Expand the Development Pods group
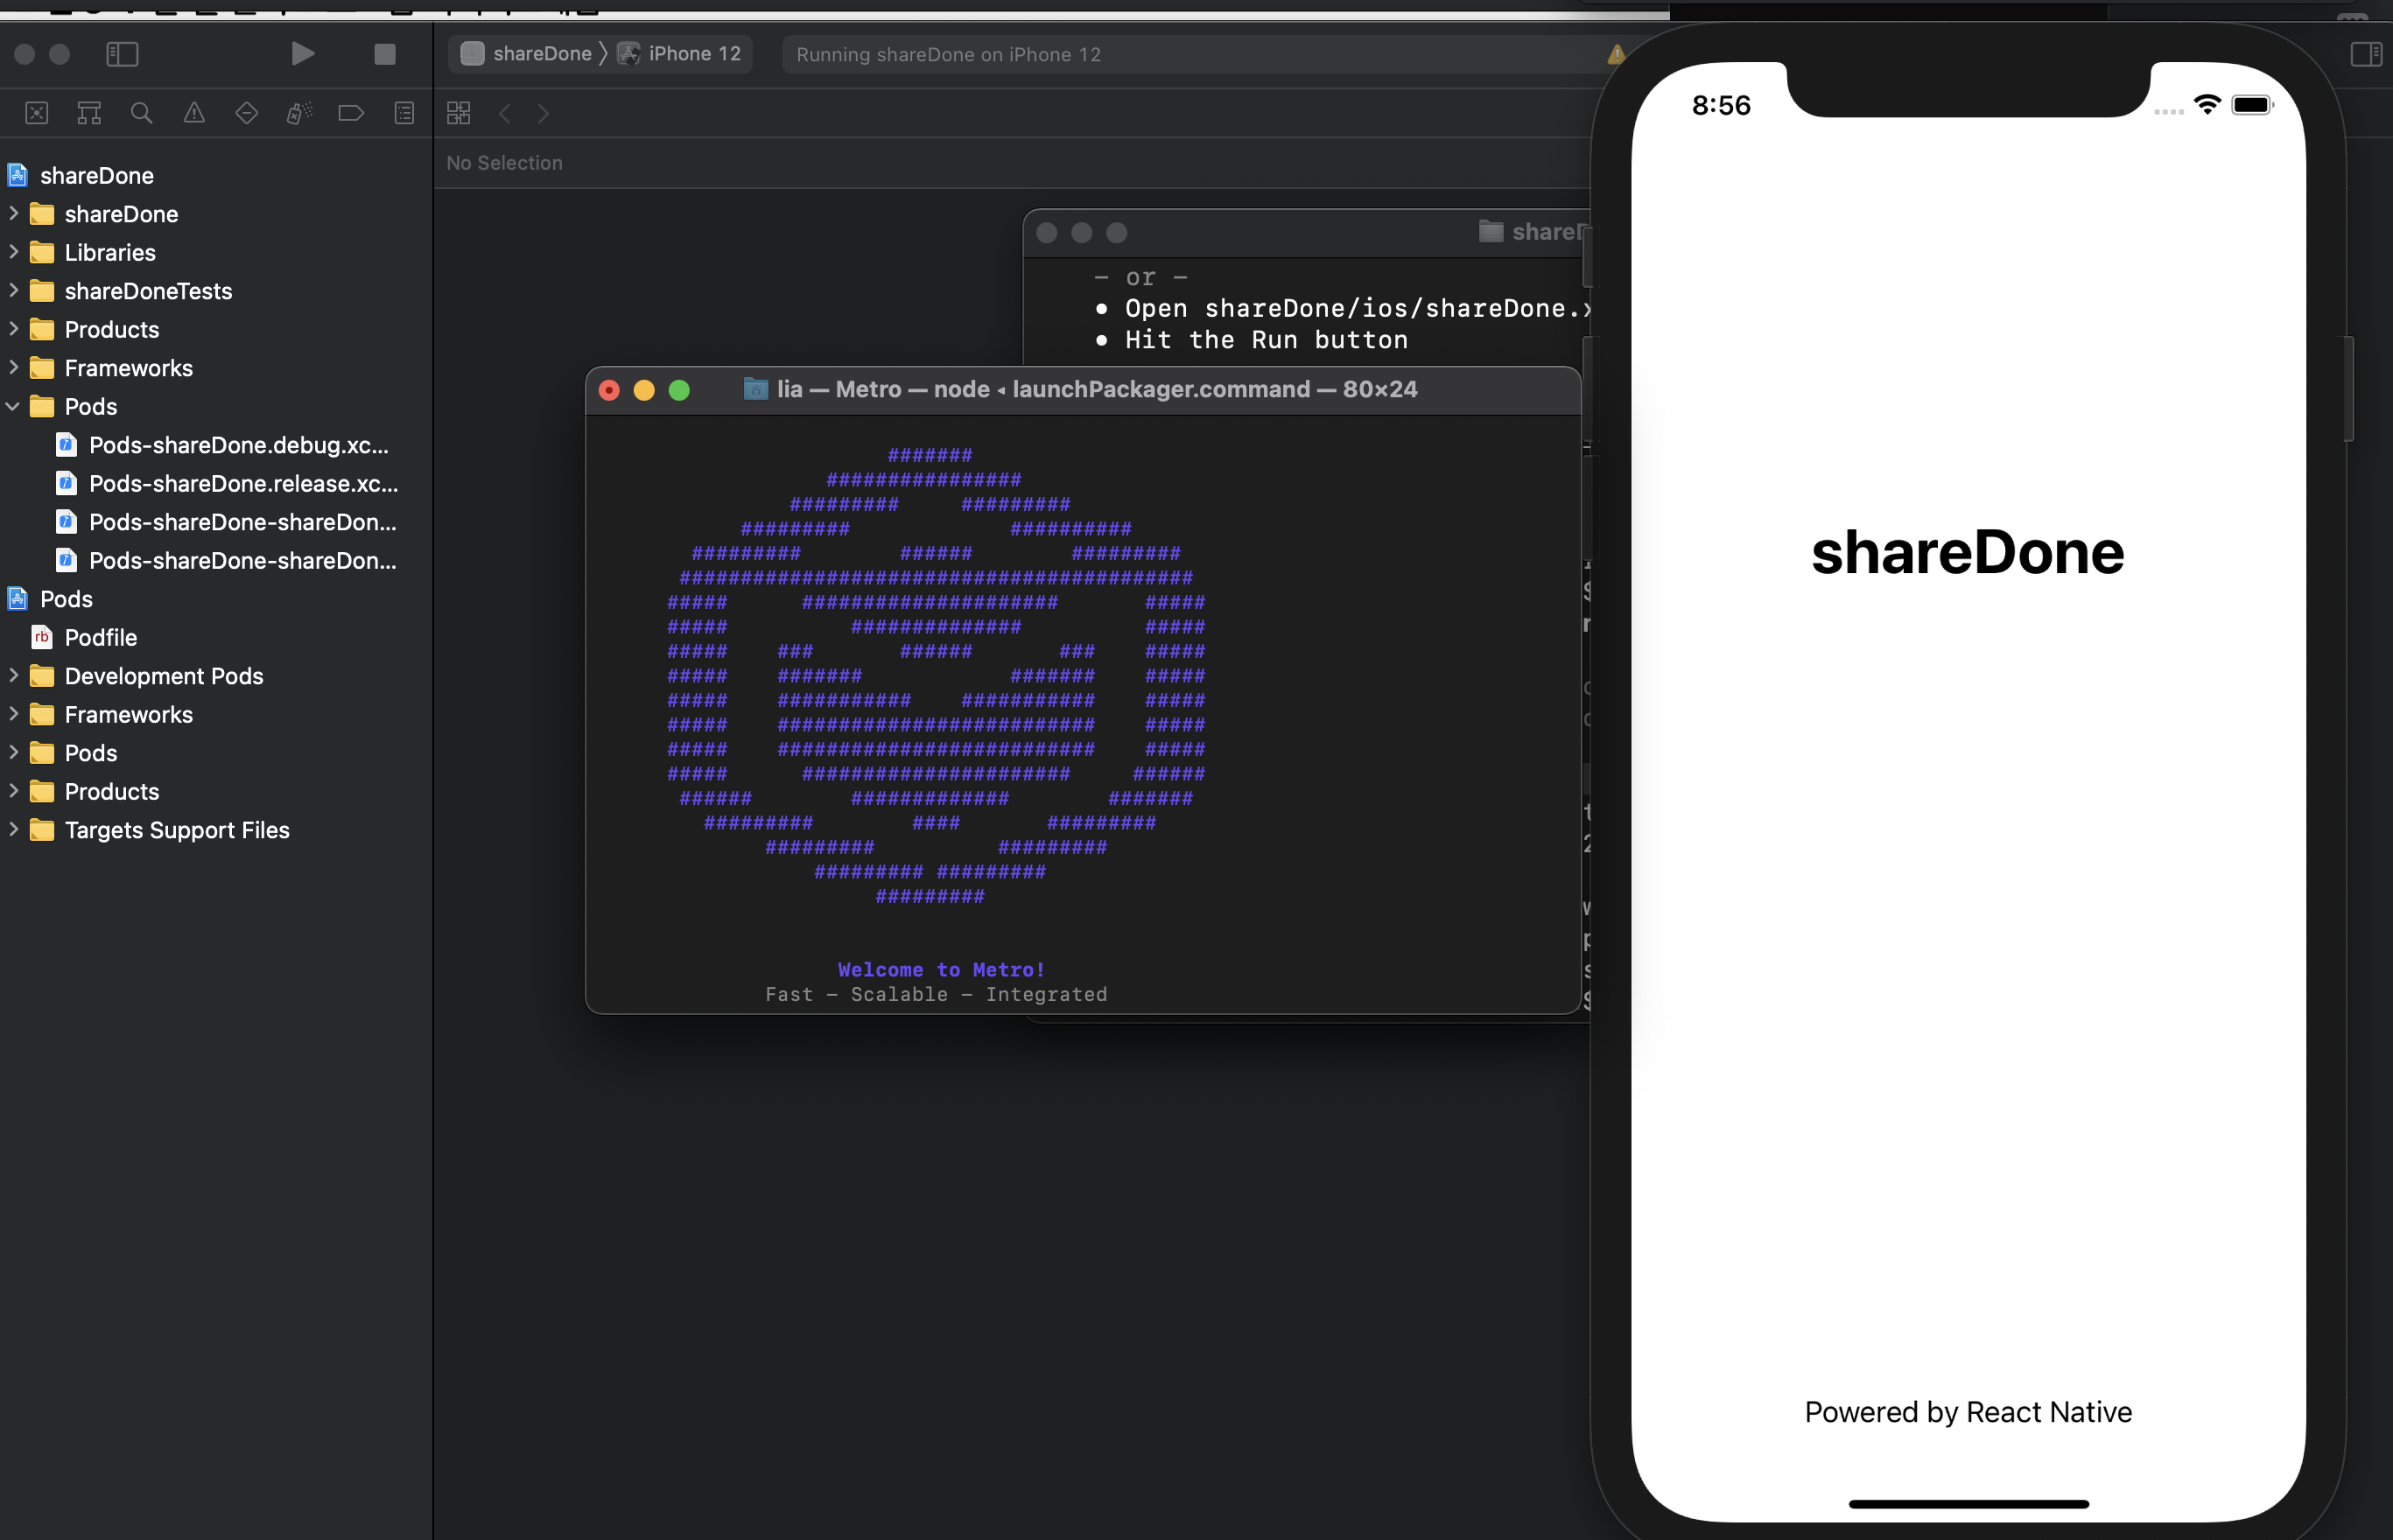Image resolution: width=2393 pixels, height=1540 pixels. (13, 676)
